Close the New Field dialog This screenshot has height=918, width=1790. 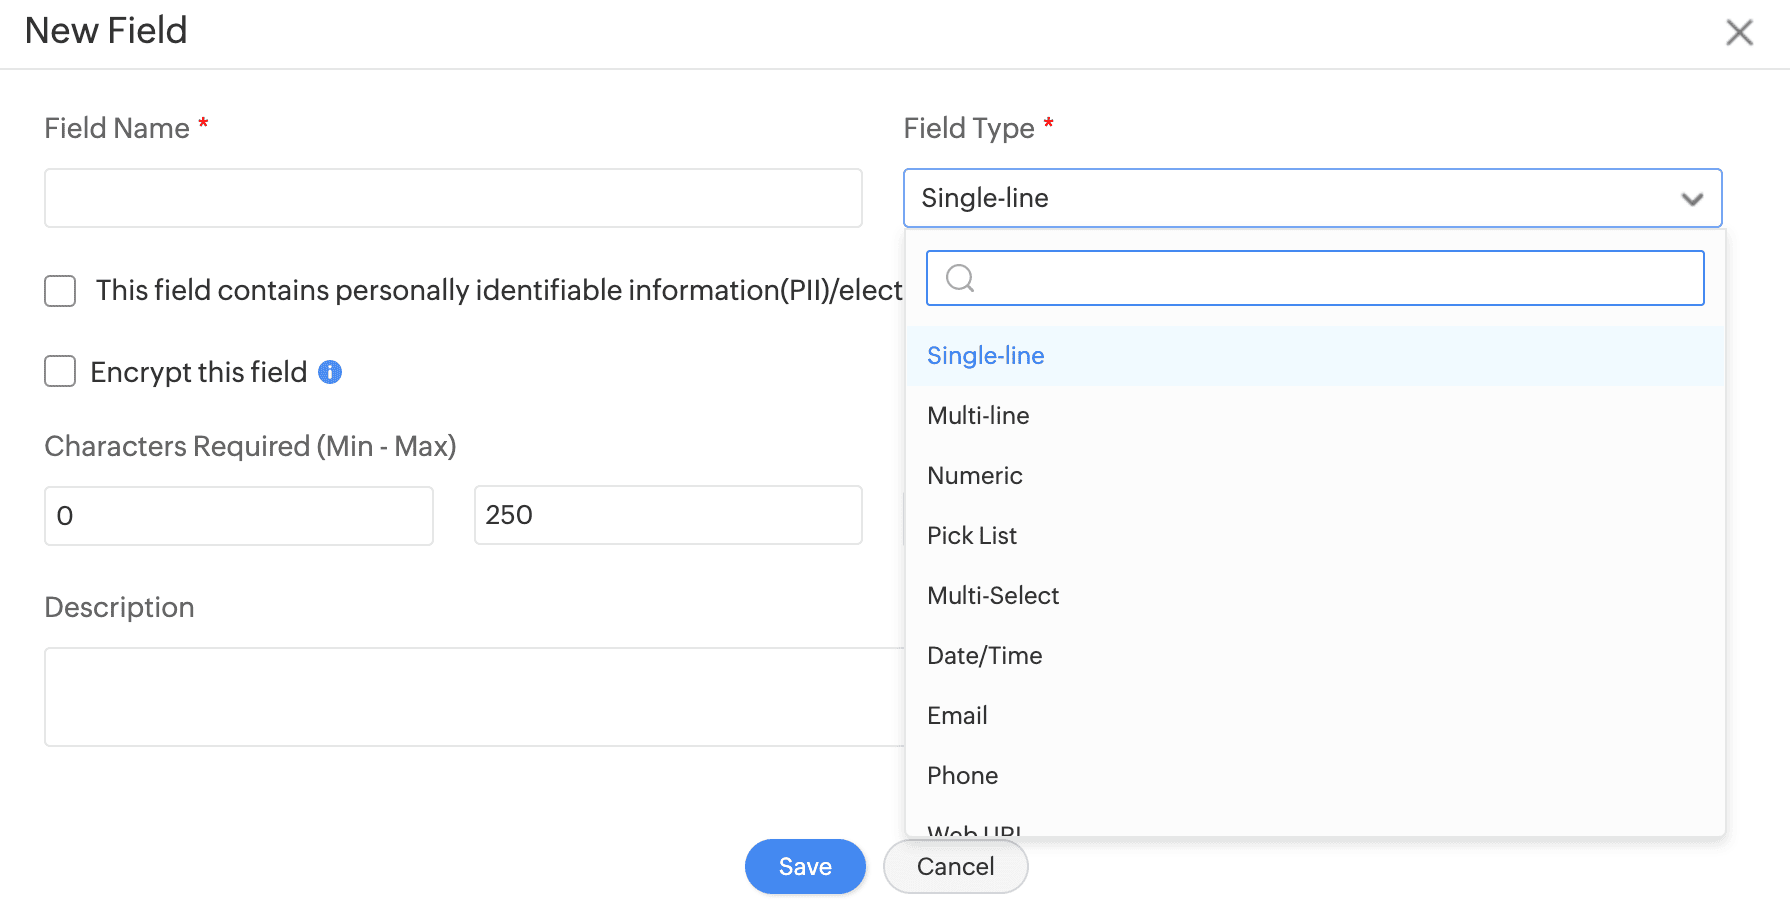point(1739,33)
